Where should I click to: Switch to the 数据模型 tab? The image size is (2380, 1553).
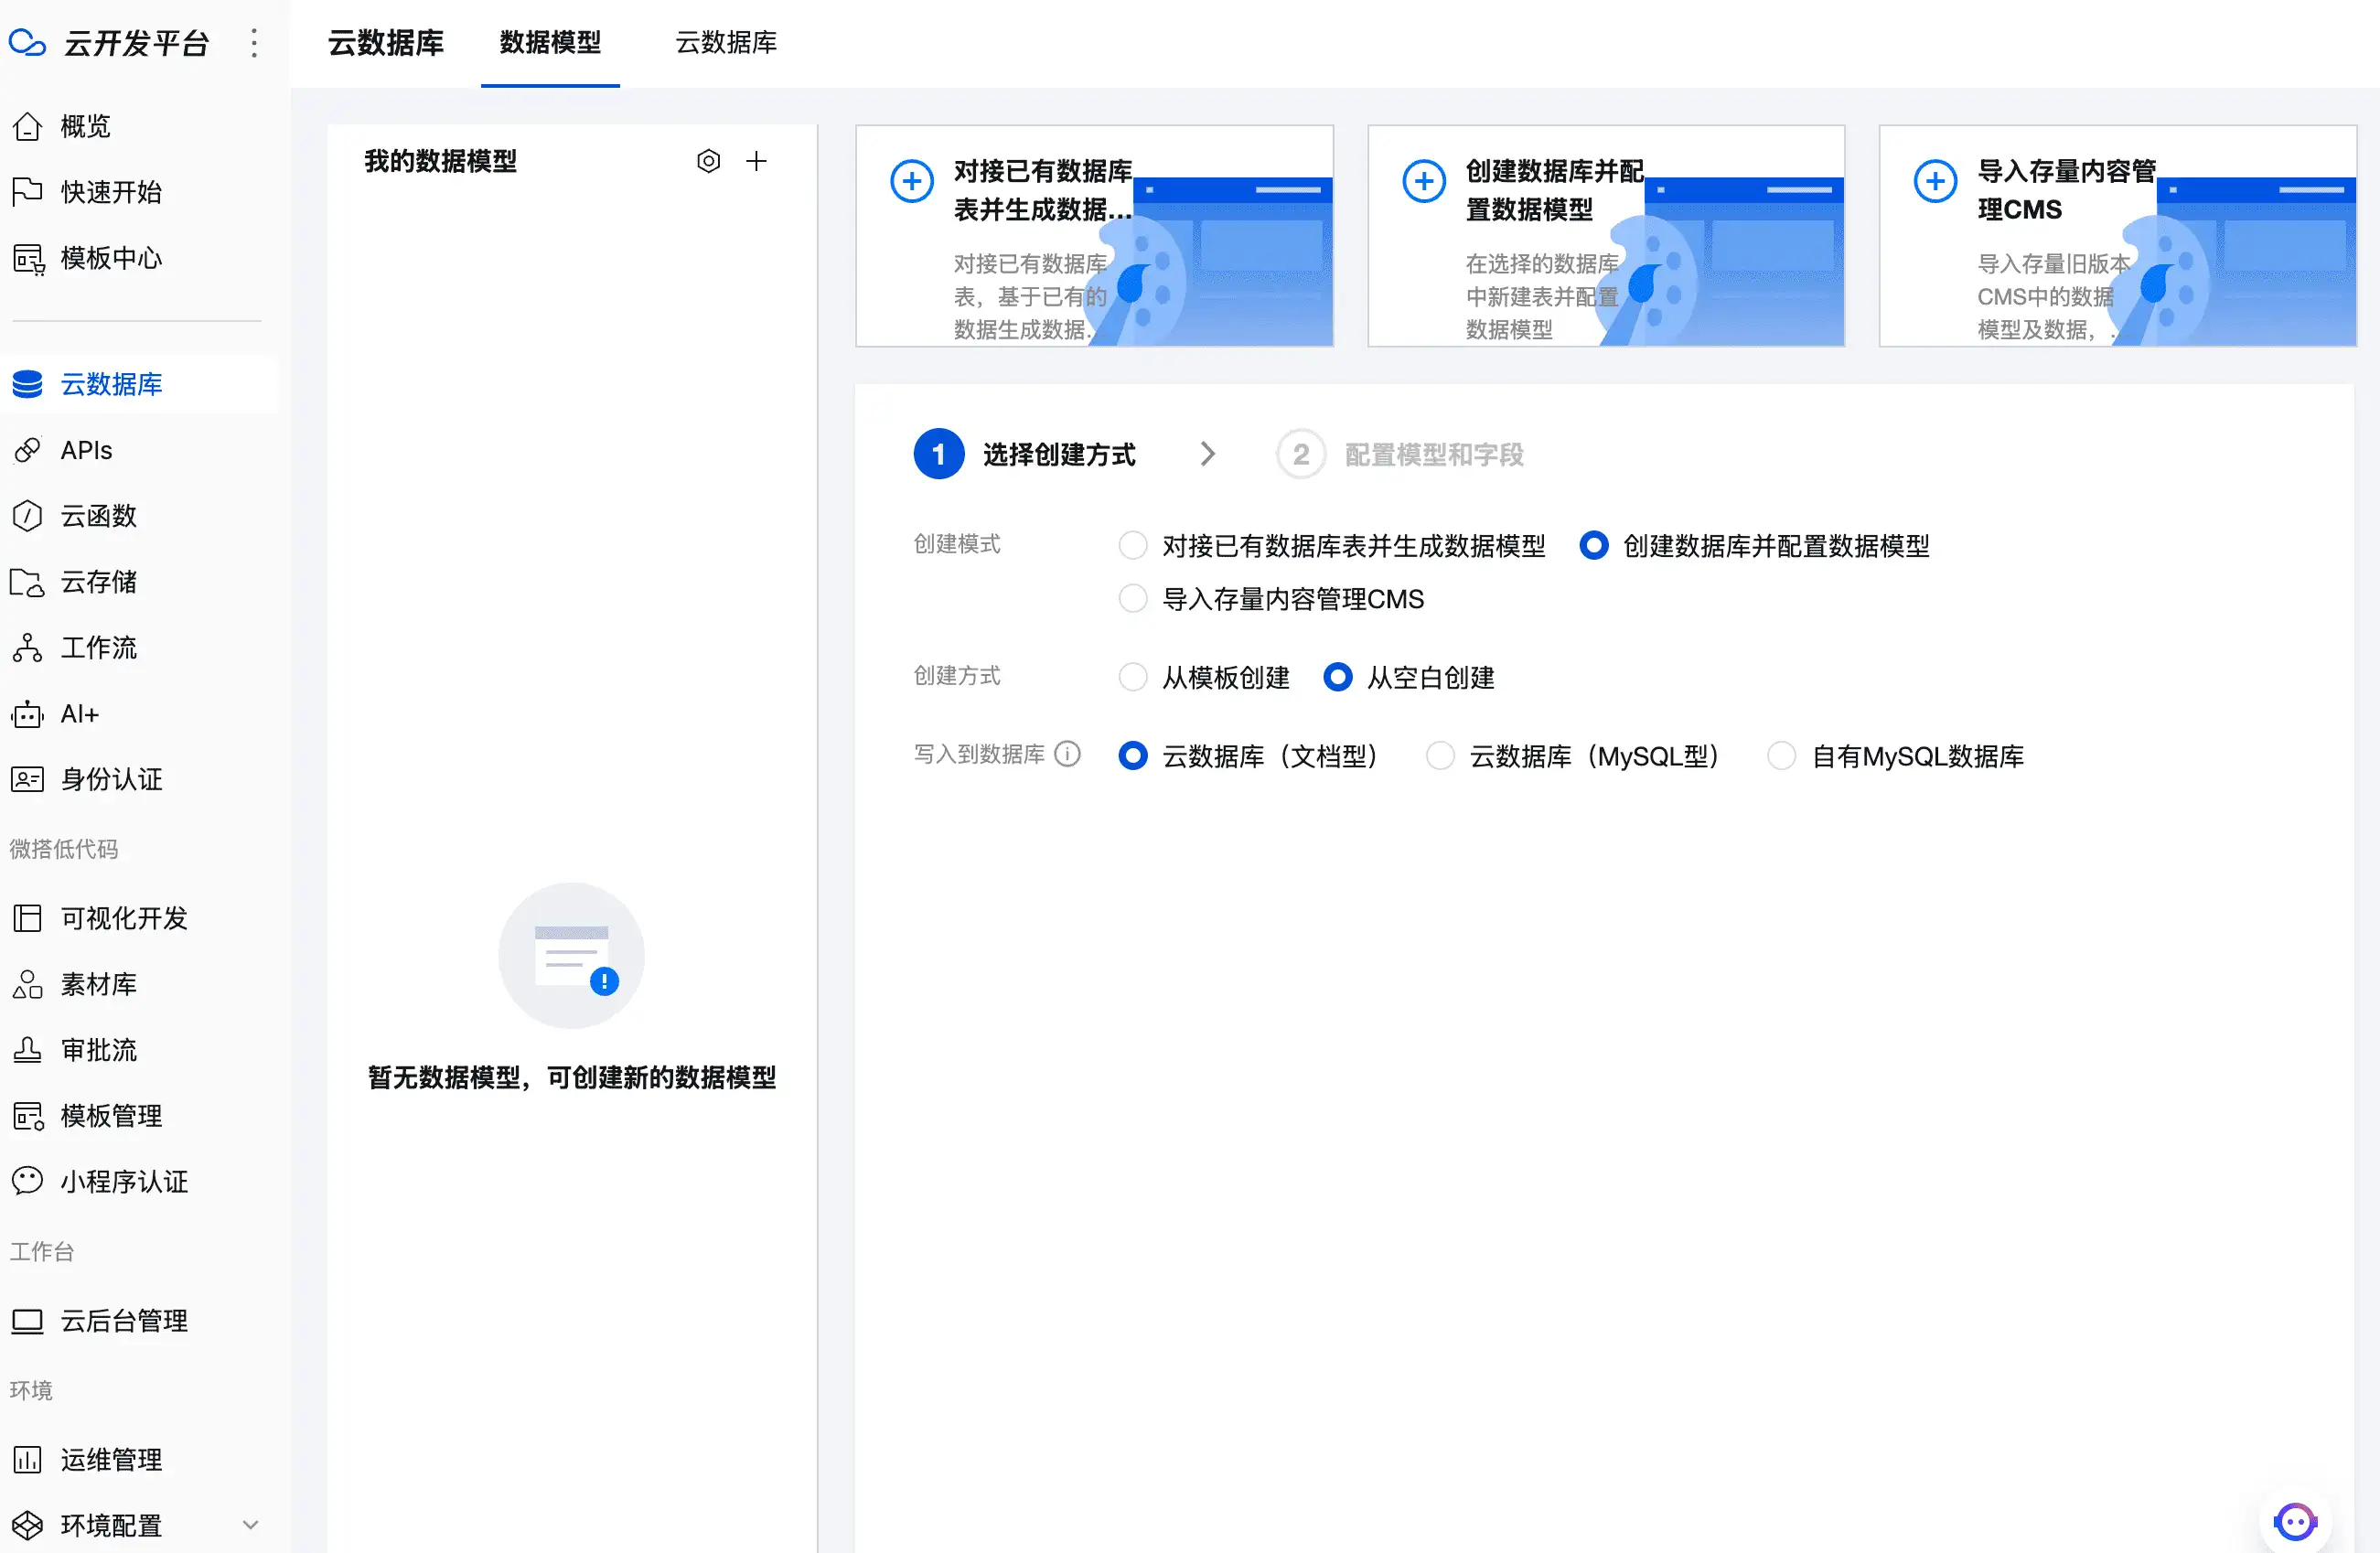550,43
